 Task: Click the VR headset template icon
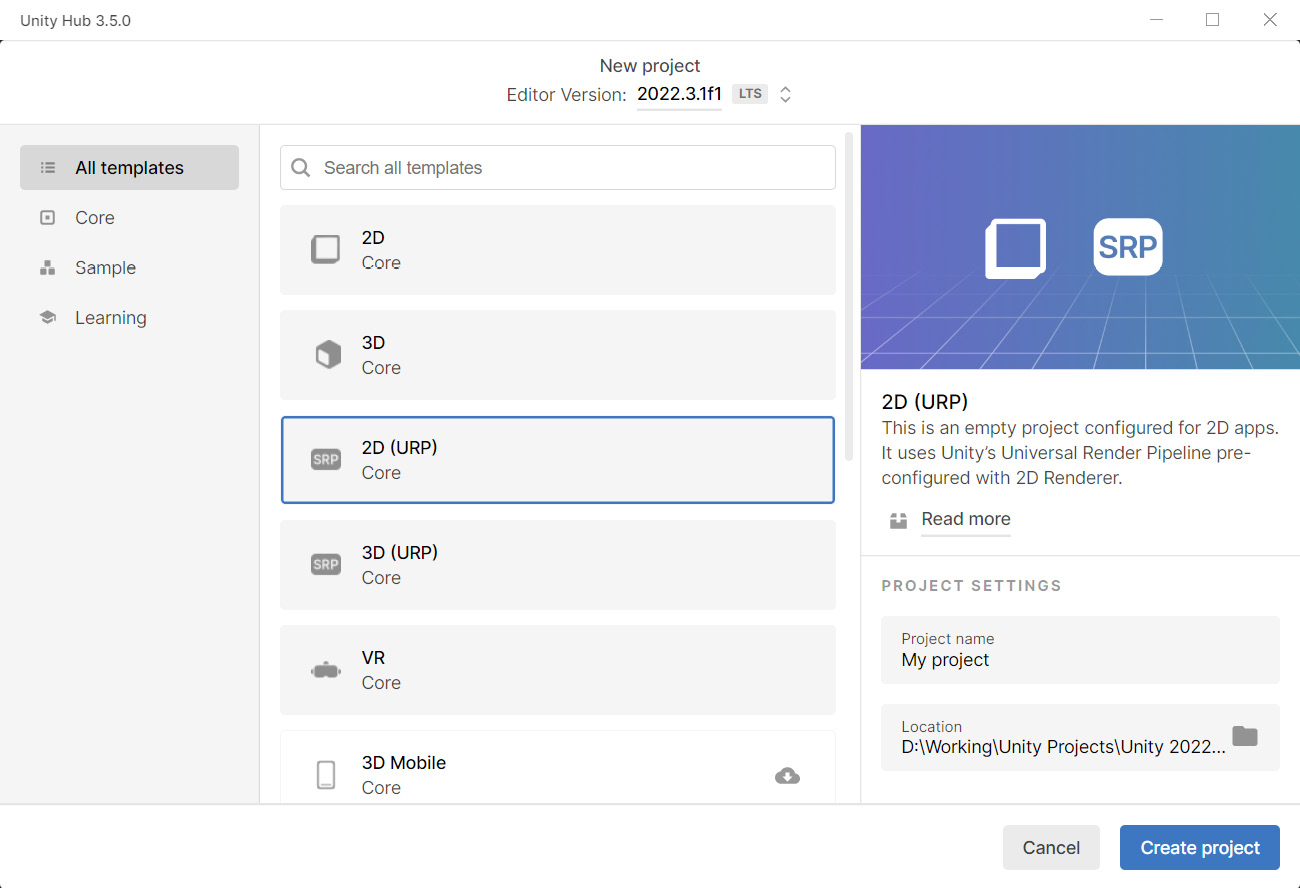click(x=326, y=671)
